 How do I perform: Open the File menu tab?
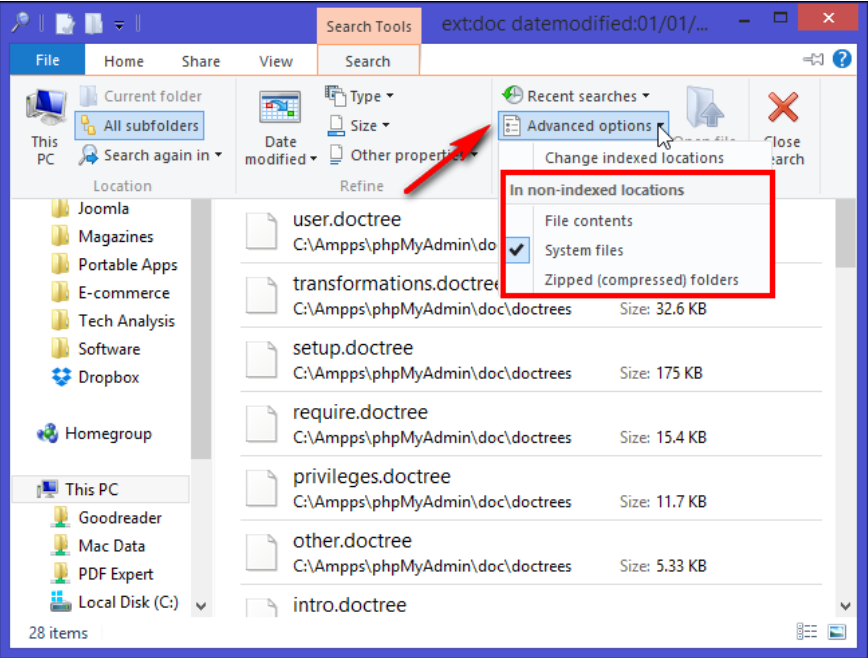(48, 60)
